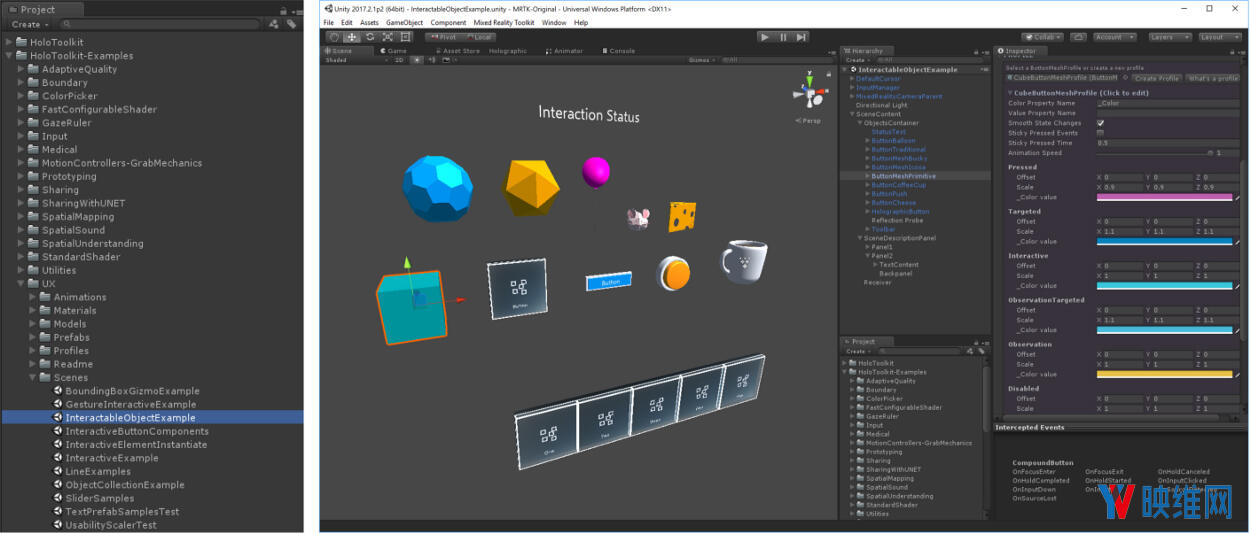The image size is (1250, 533).
Task: Activate the Scale tool in toolbar
Action: pyautogui.click(x=387, y=37)
